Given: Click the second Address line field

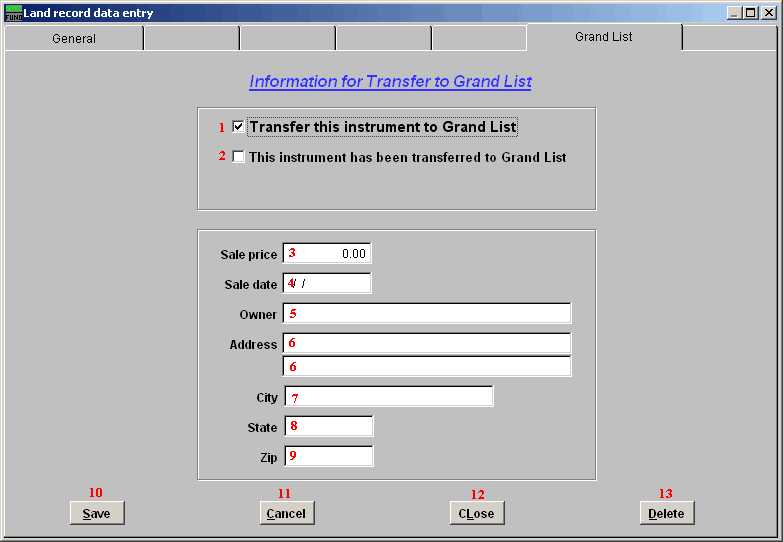Looking at the screenshot, I should [x=428, y=366].
